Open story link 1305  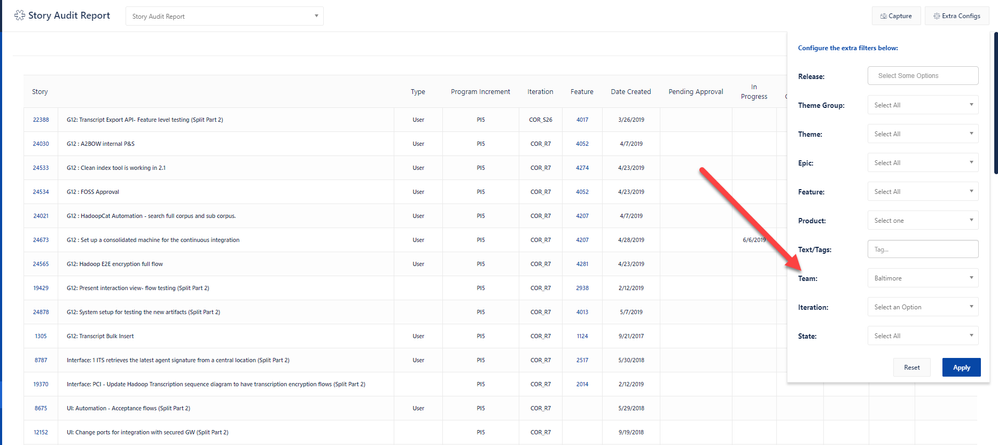[x=41, y=336]
